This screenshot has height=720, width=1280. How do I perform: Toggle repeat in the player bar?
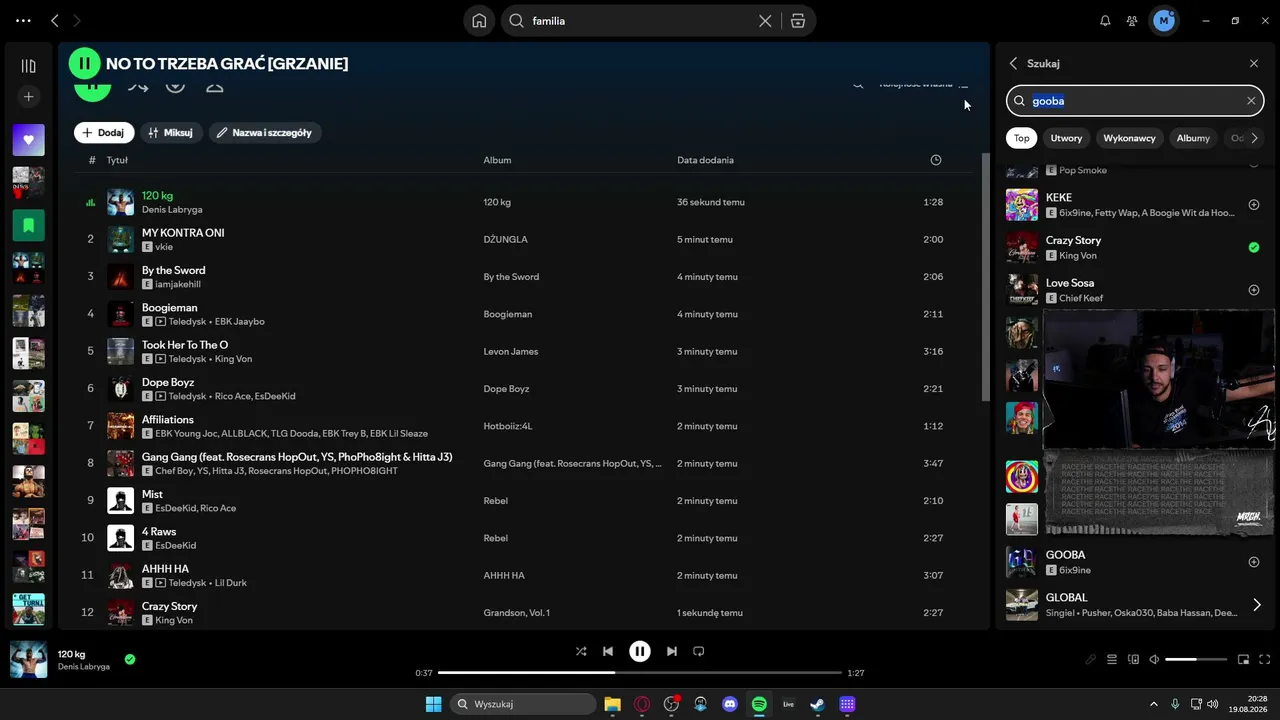699,651
